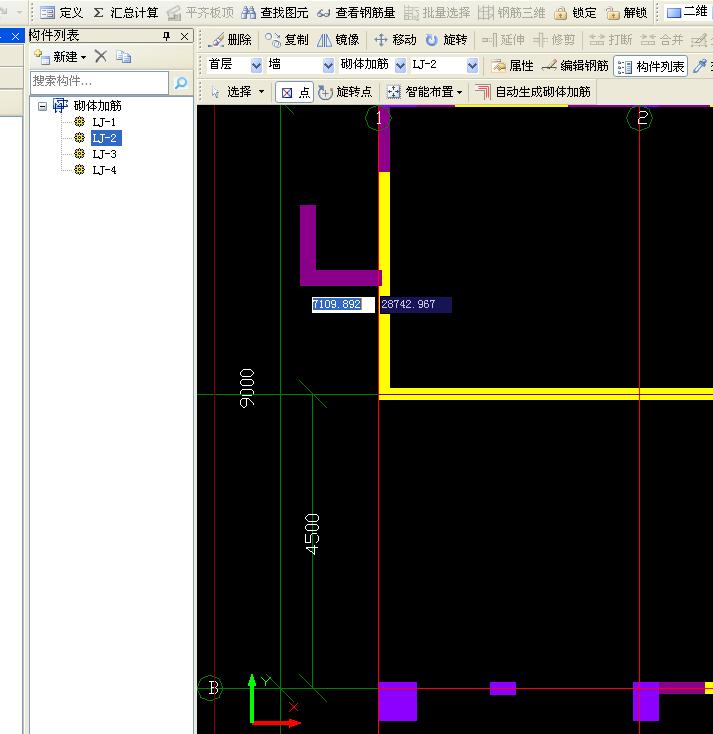Open the LJ-2 component dropdown

(472, 66)
